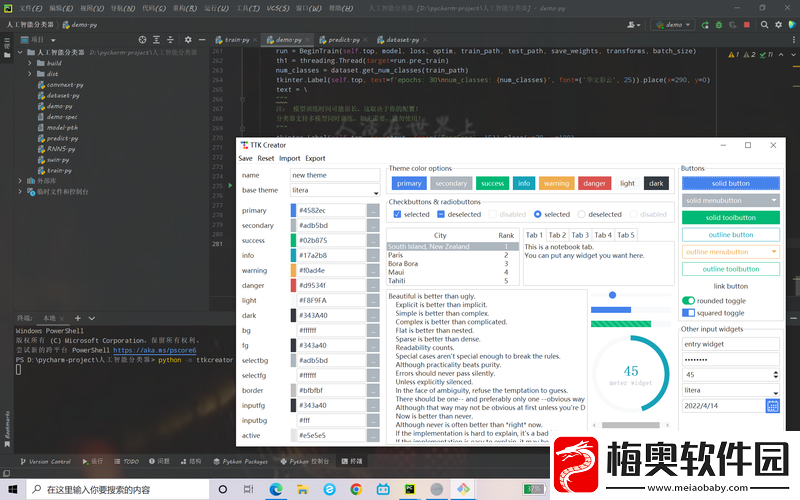Expand the build folder in project tree

pos(30,63)
